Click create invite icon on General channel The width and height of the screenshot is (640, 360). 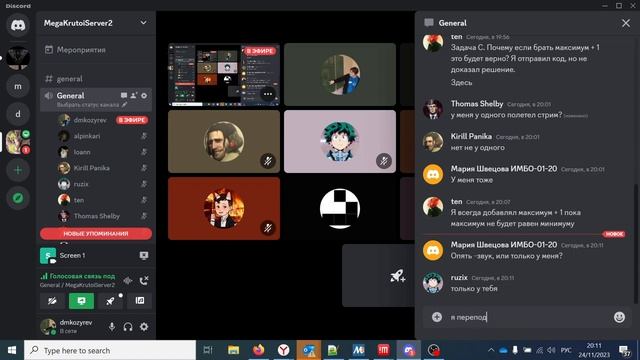134,96
